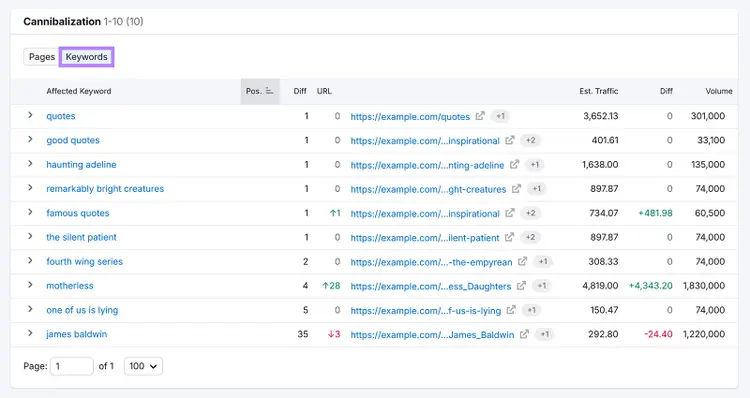750x398 pixels.
Task: Expand the james baldwin row
Action: coord(30,333)
